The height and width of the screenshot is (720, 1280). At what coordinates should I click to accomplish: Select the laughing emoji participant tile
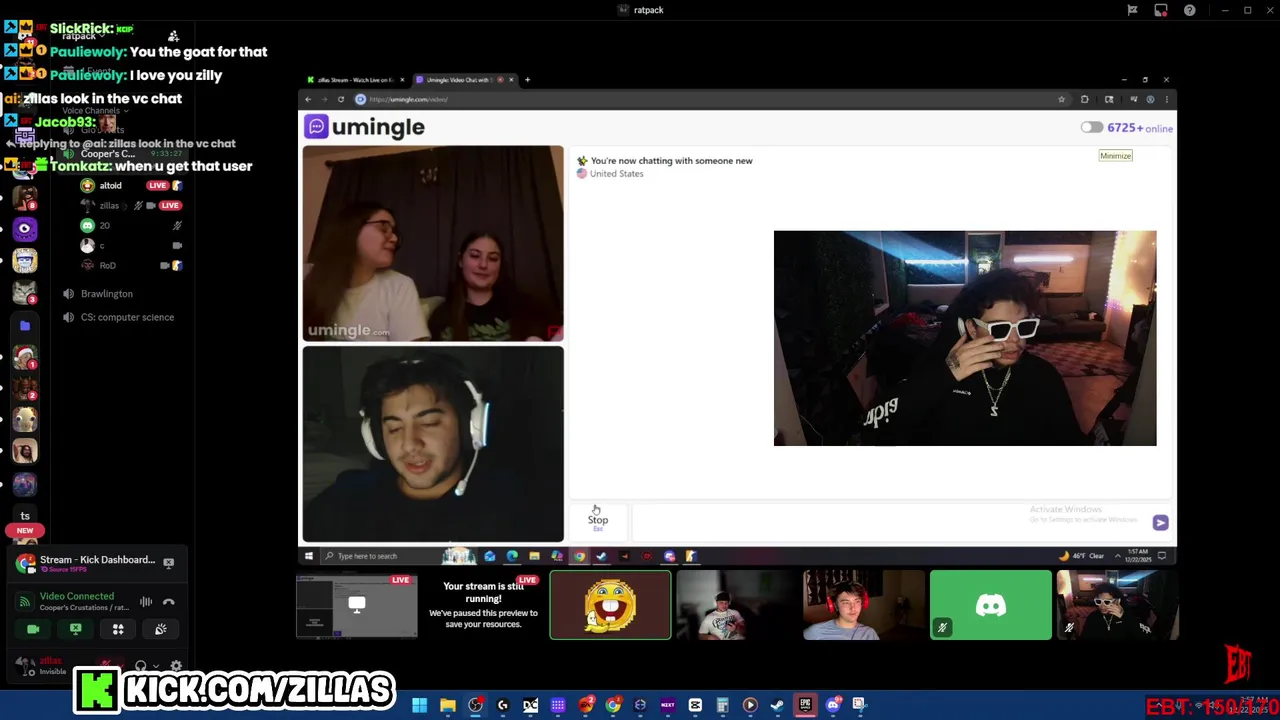[x=610, y=605]
